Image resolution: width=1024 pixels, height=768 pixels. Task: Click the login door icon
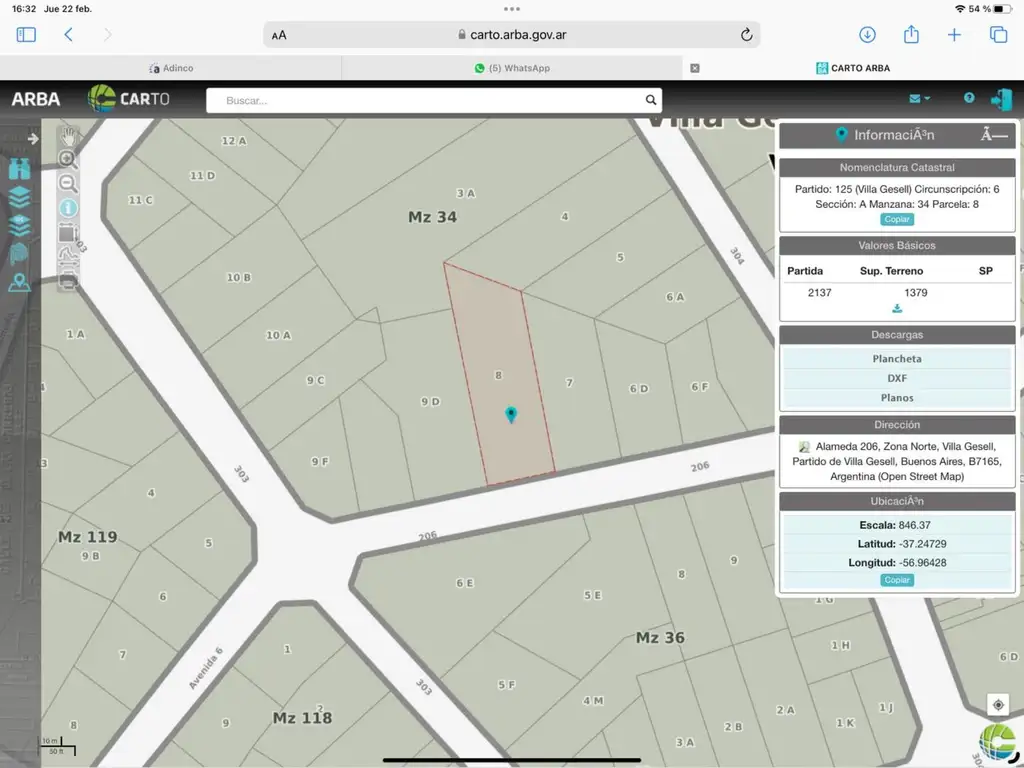click(x=1001, y=99)
